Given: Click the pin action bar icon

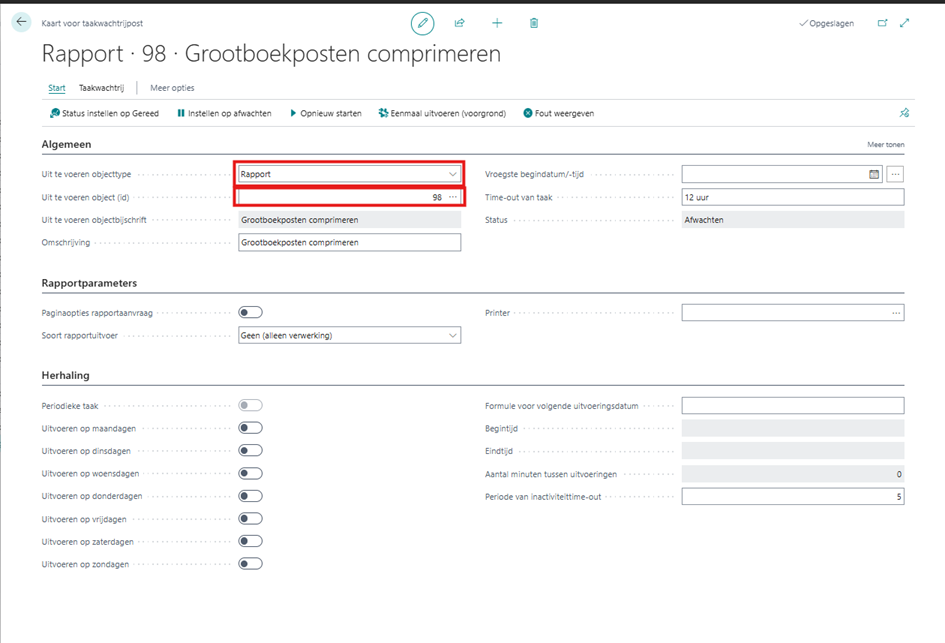Looking at the screenshot, I should click(904, 114).
